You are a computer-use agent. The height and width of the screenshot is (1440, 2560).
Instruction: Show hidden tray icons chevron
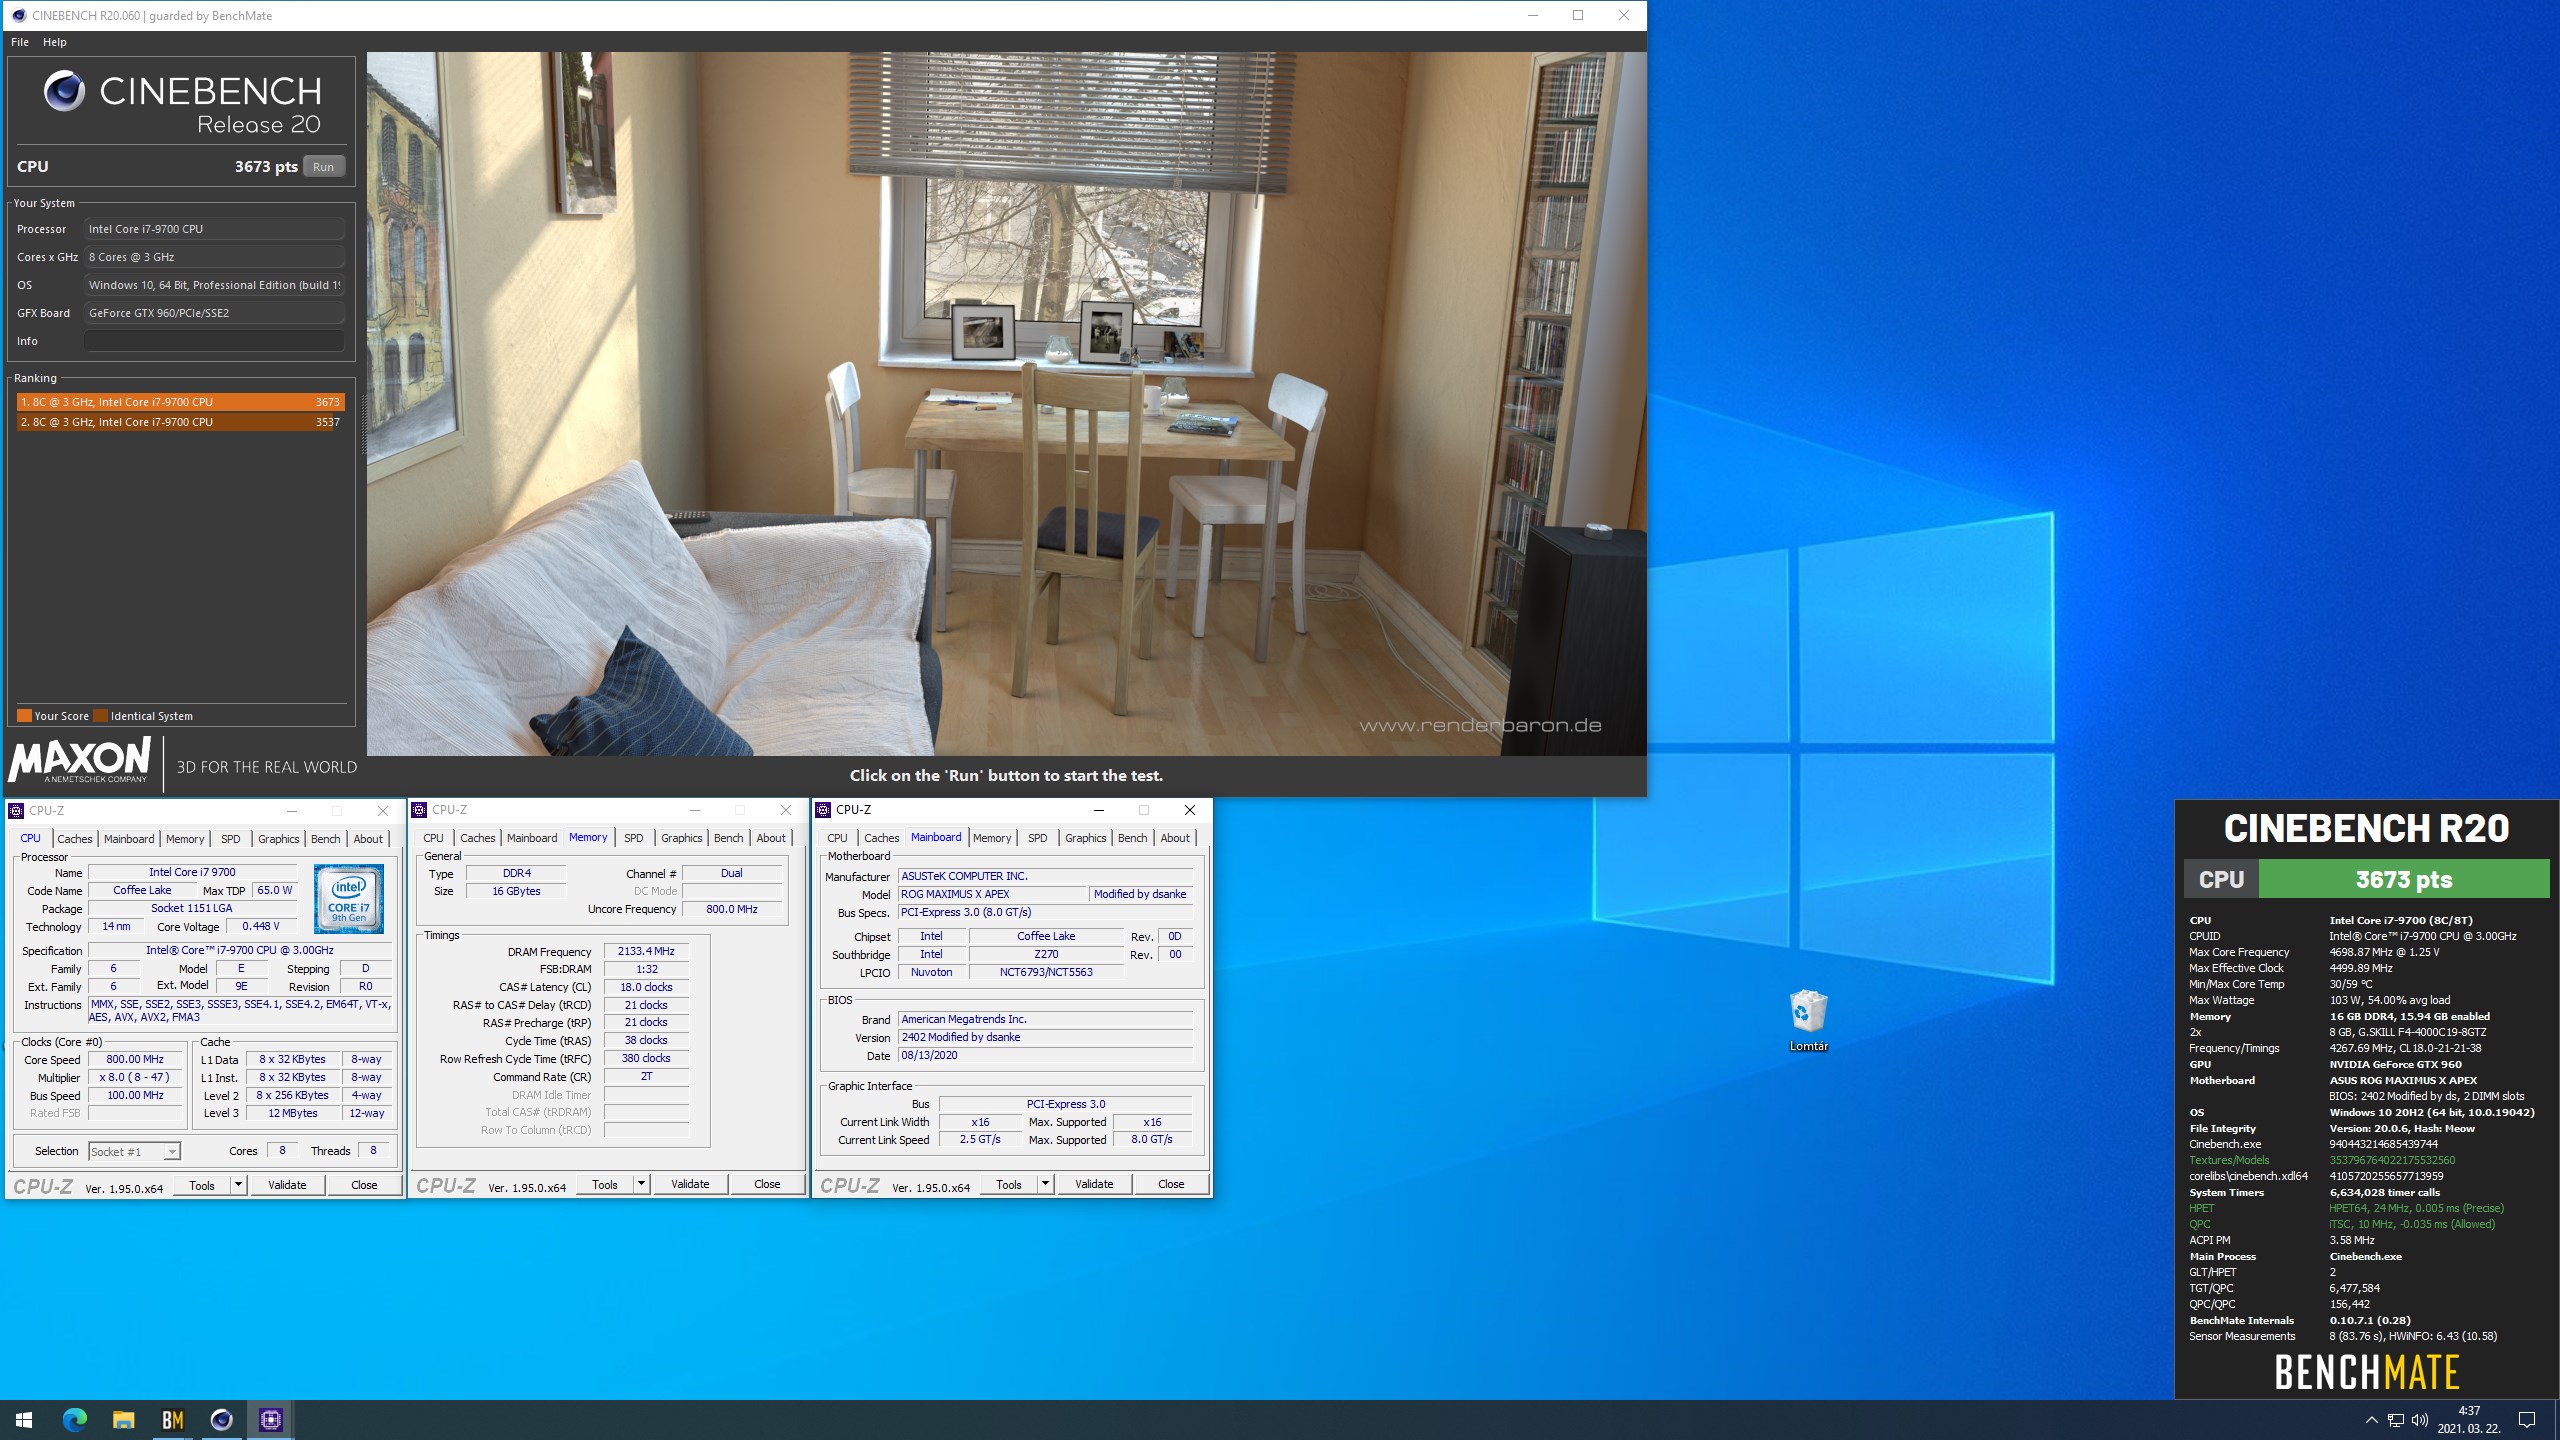tap(2371, 1420)
